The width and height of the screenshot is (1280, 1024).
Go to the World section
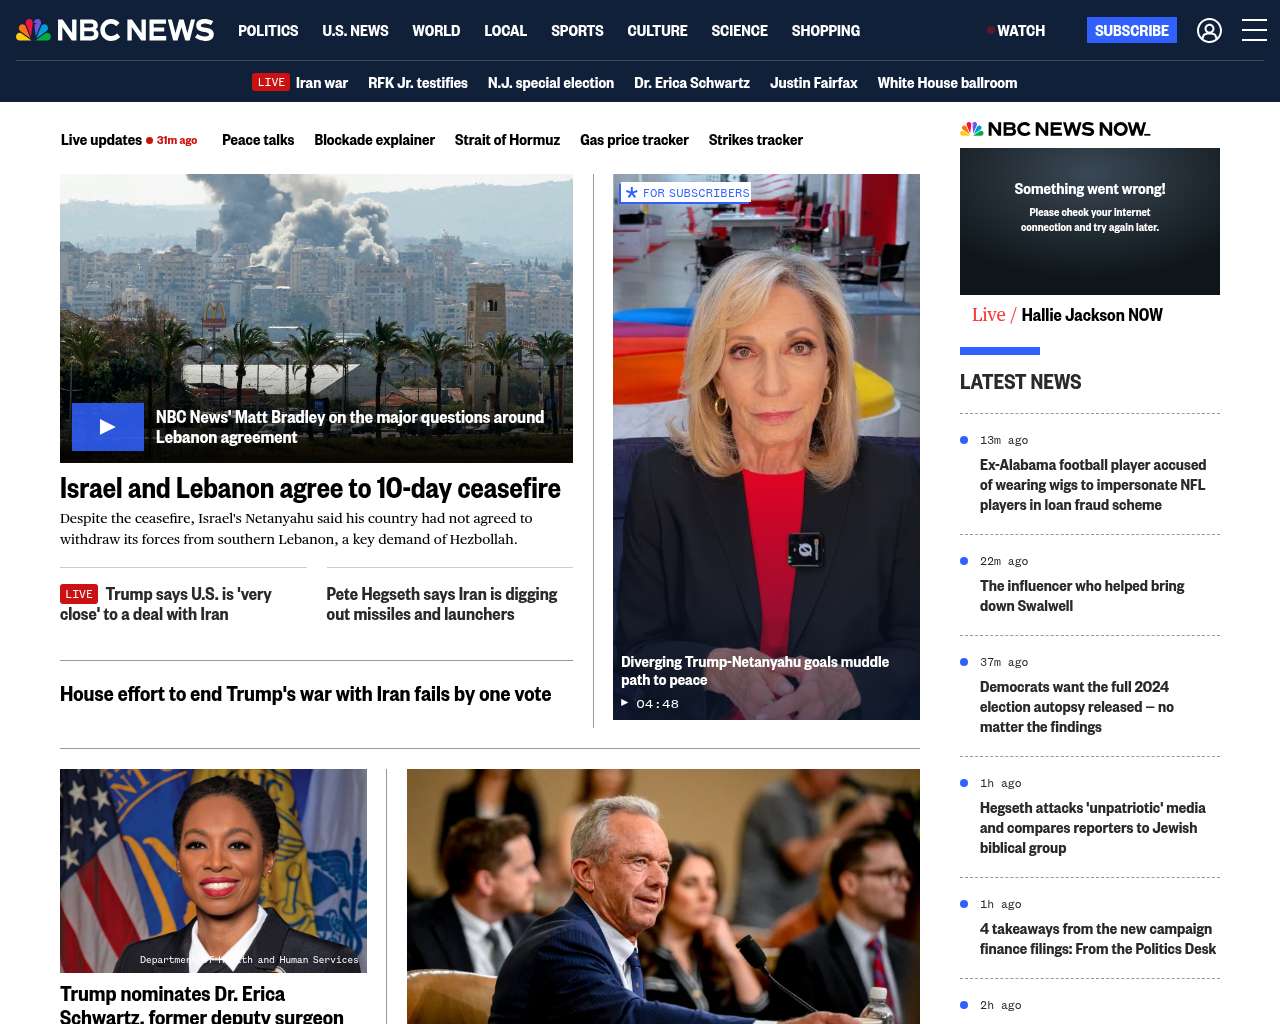436,31
